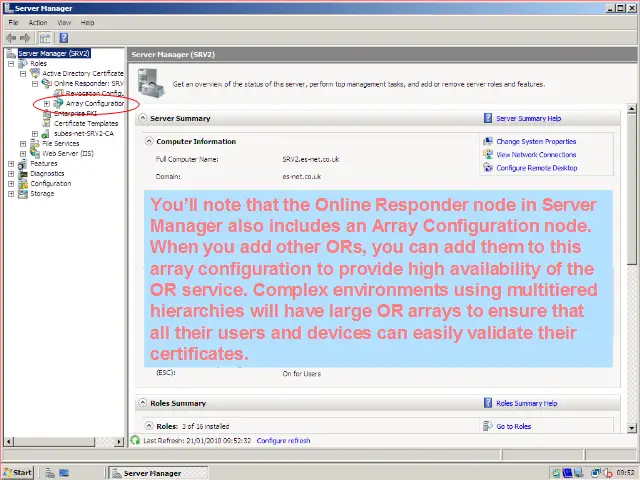The width and height of the screenshot is (640, 480).
Task: Click the Web Server (IIS) node icon
Action: coord(35,153)
